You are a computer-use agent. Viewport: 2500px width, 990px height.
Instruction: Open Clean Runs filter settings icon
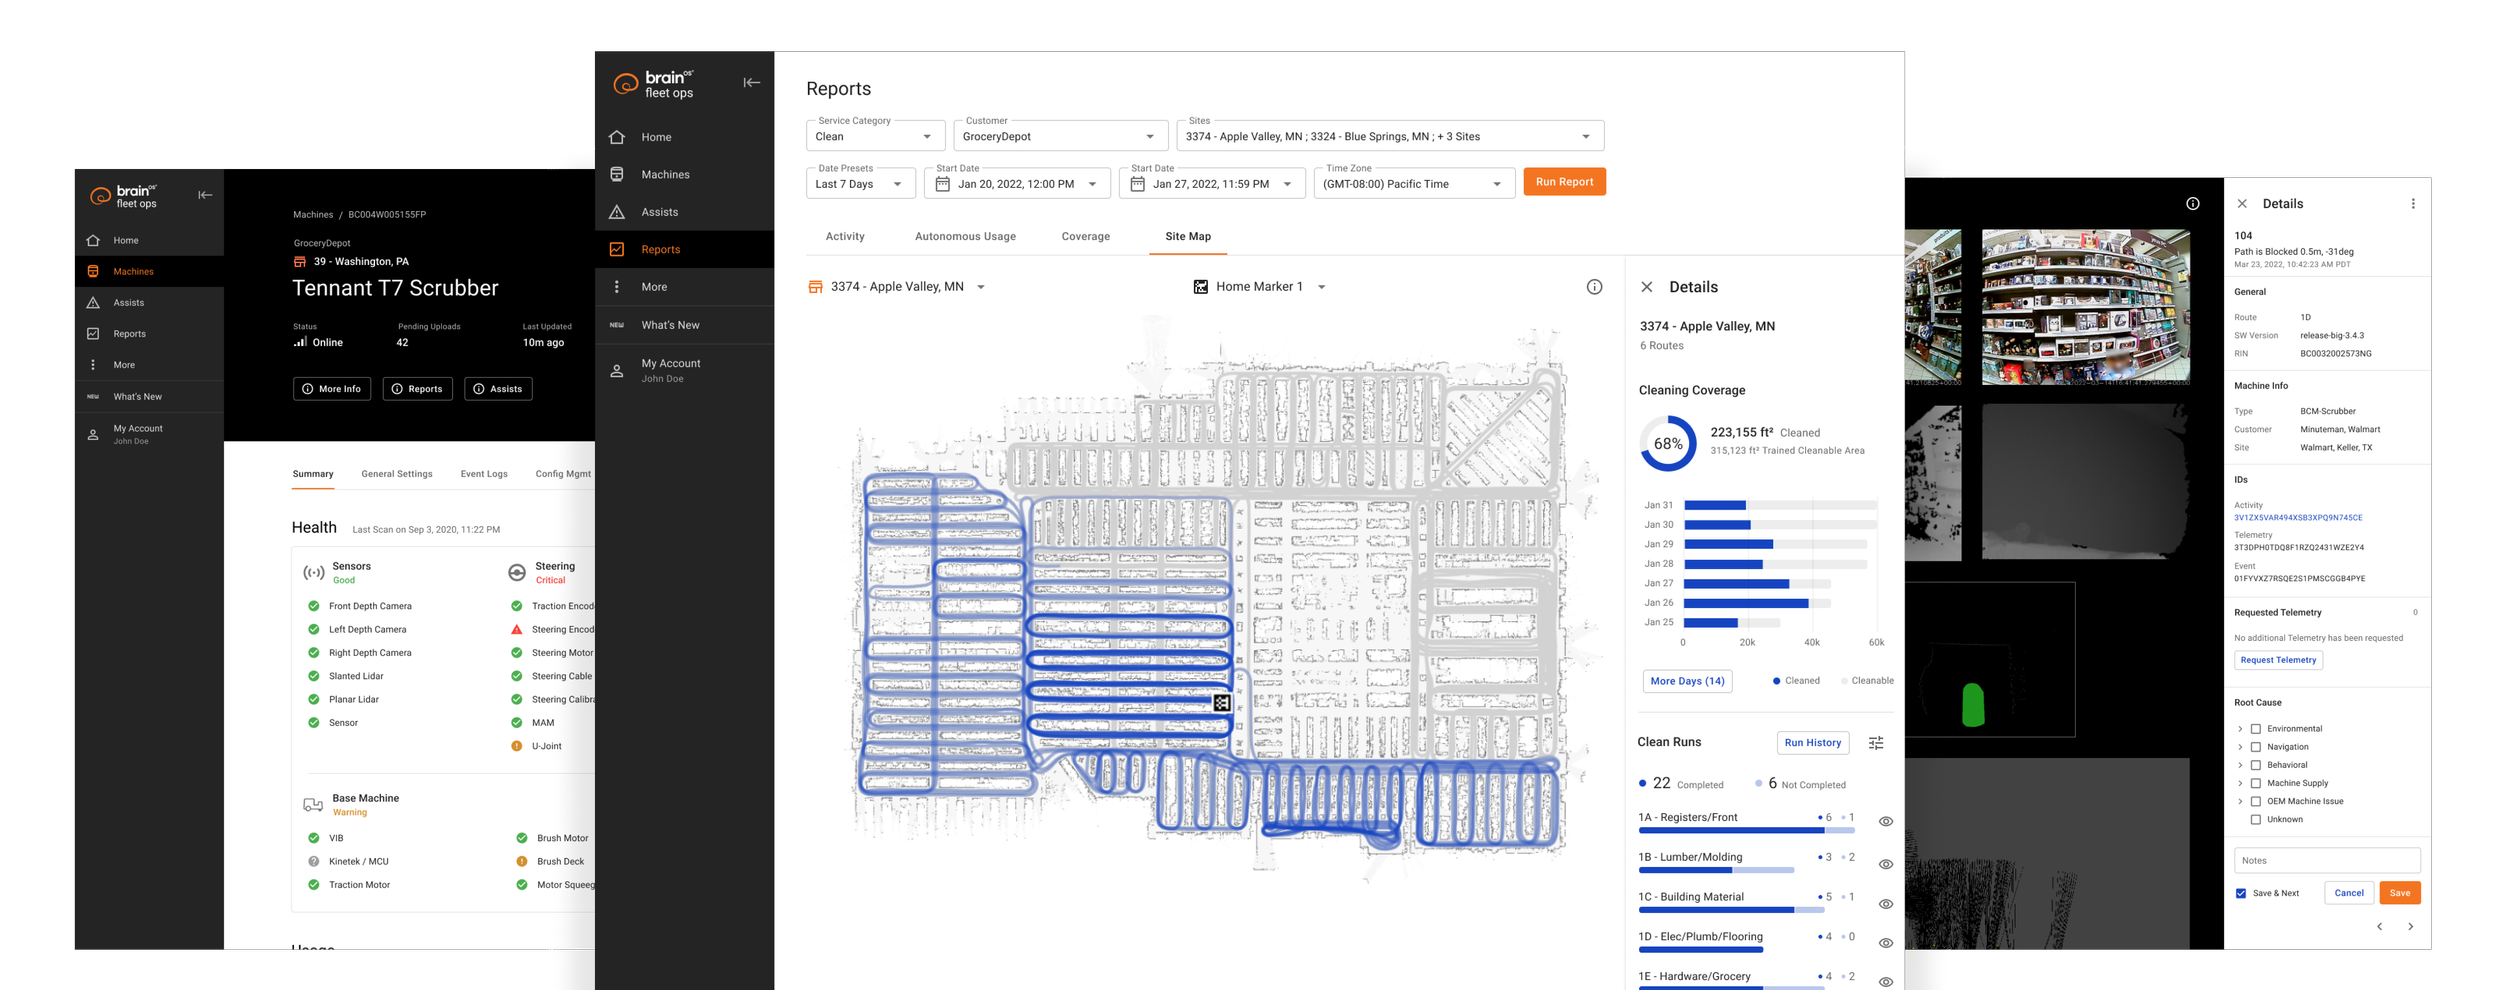point(1876,743)
